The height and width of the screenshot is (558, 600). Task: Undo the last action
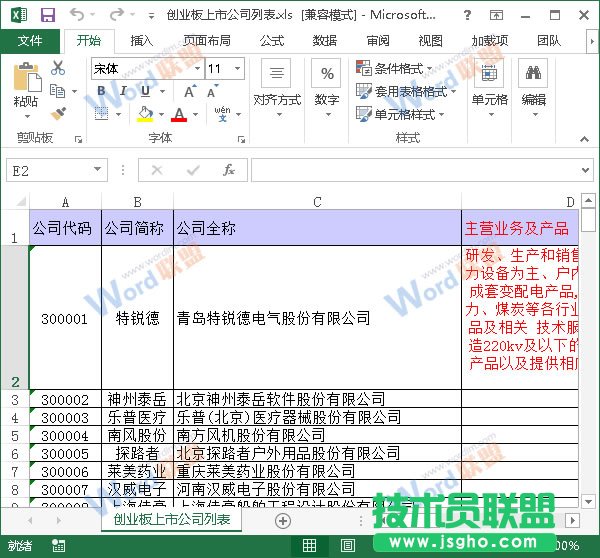(x=77, y=15)
